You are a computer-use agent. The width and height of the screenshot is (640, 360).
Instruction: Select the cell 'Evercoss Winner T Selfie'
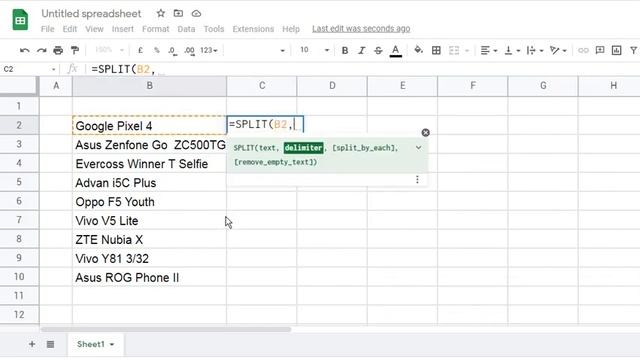149,163
